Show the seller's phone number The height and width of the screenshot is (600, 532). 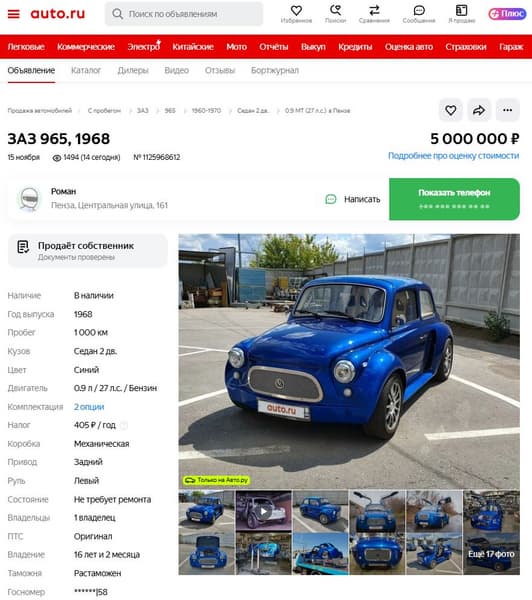pyautogui.click(x=454, y=199)
